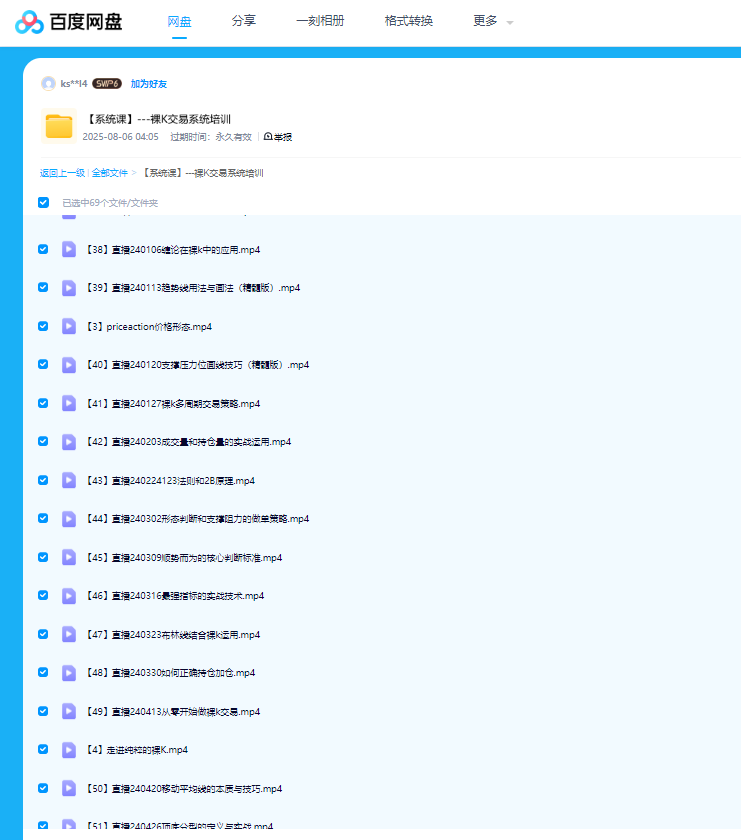
Task: Click video icon for file 【40】
Action: 69,365
